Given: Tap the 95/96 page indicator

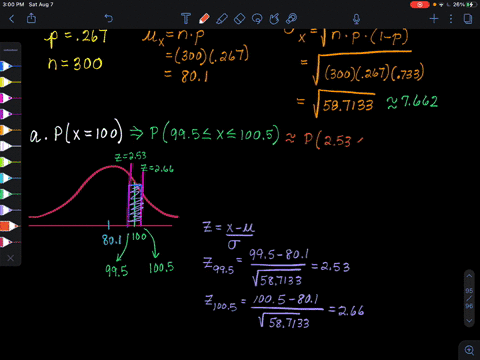Looking at the screenshot, I should 469,298.
